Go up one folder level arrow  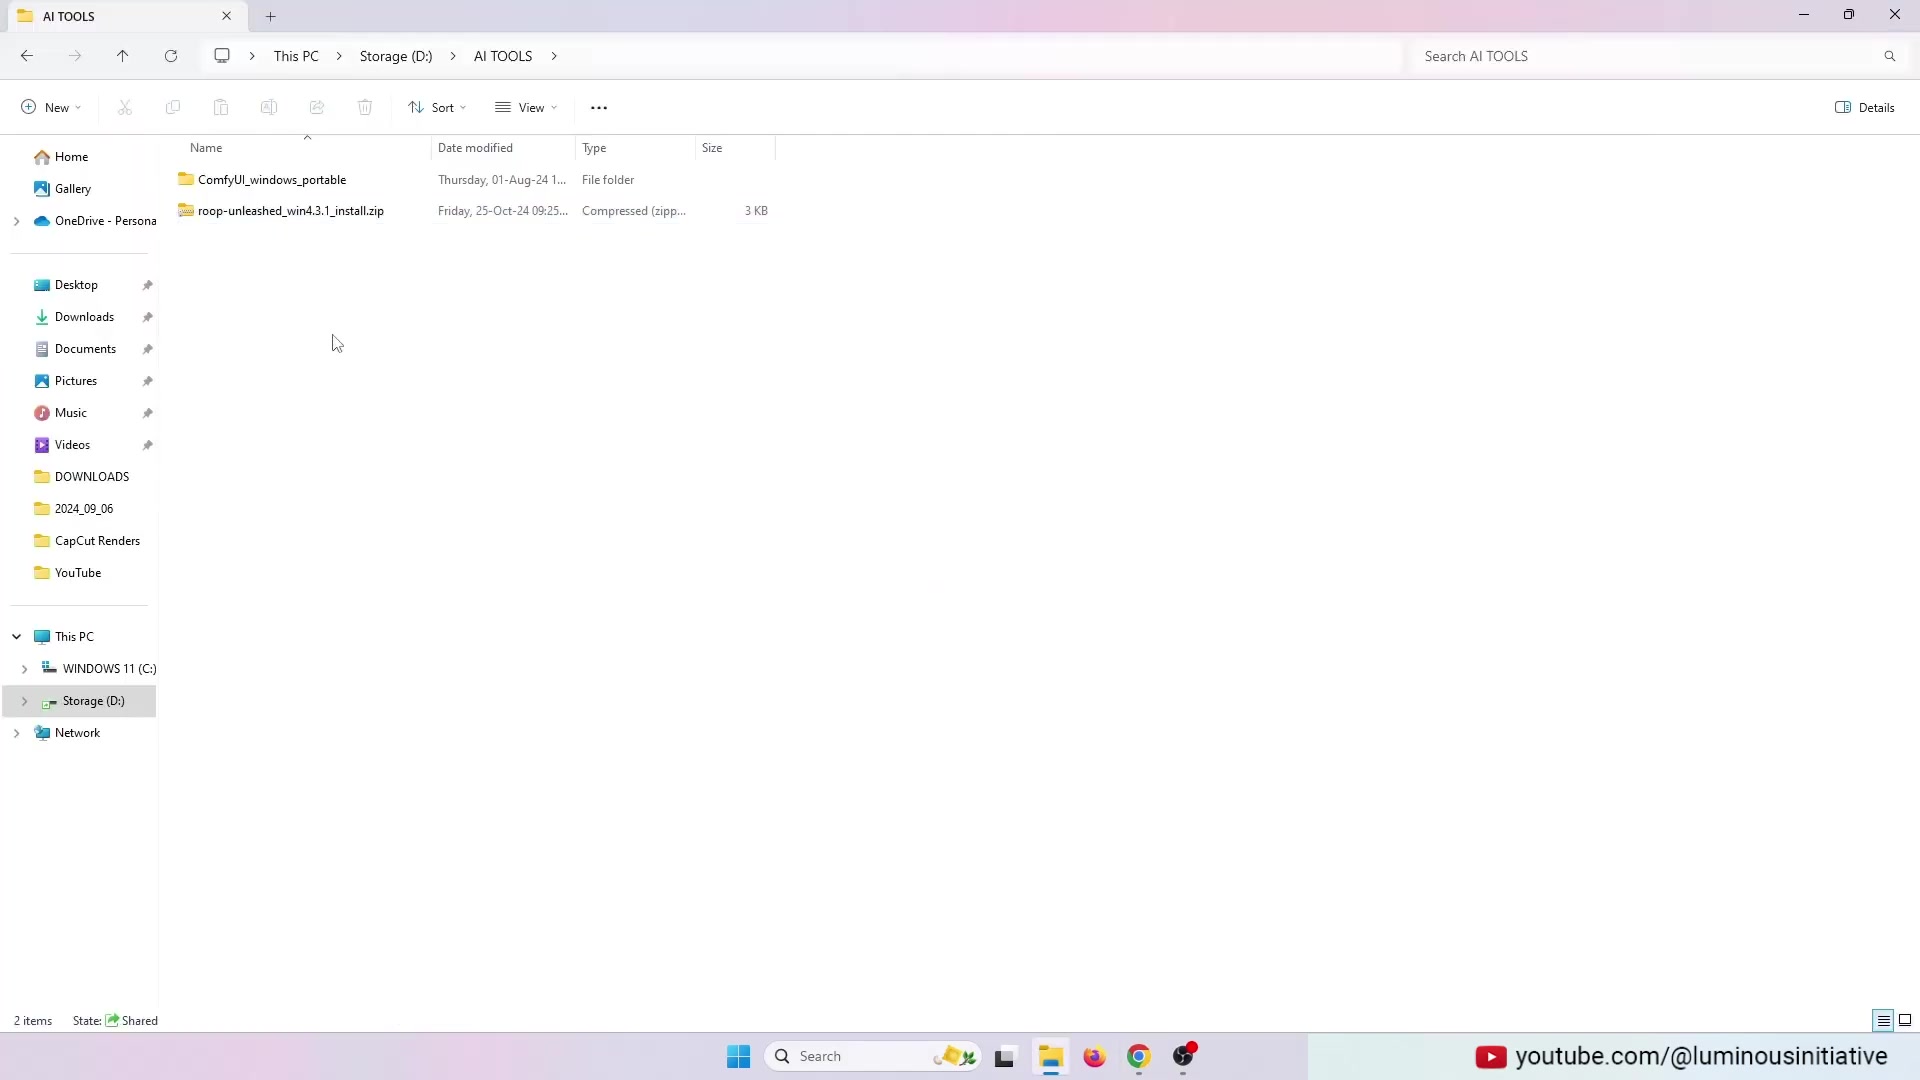(x=123, y=56)
